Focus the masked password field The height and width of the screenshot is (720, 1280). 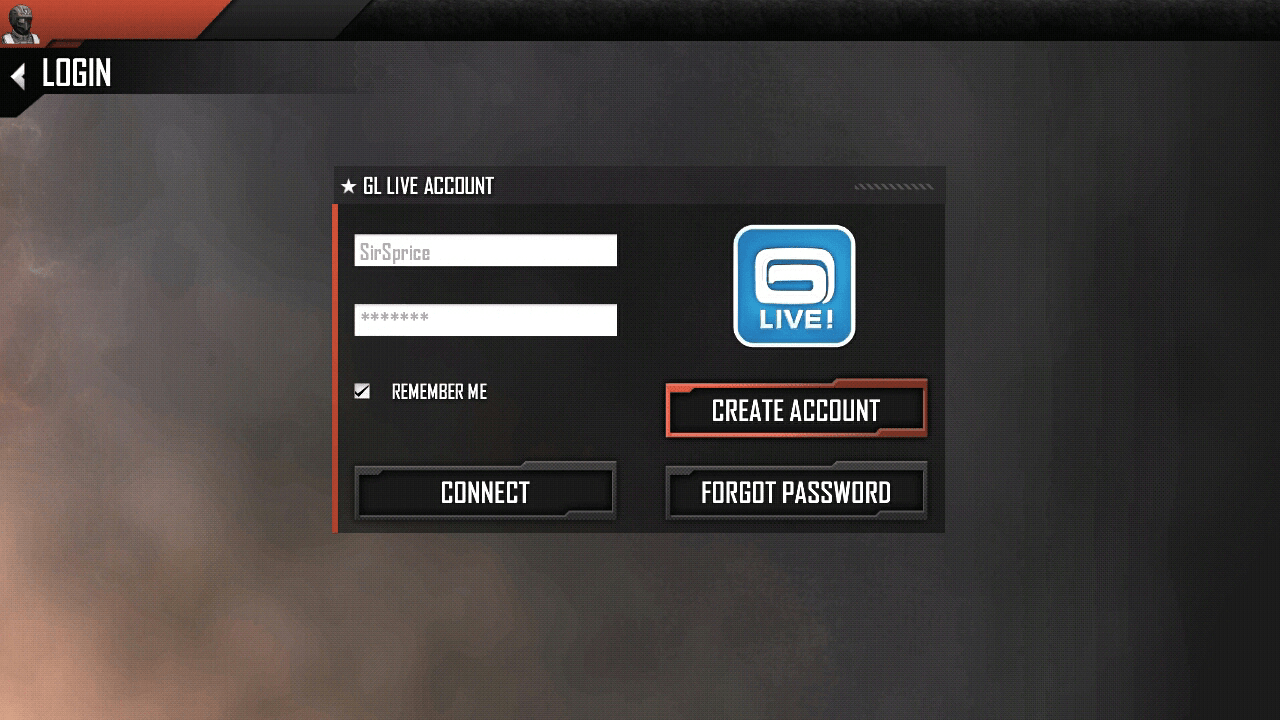(485, 320)
